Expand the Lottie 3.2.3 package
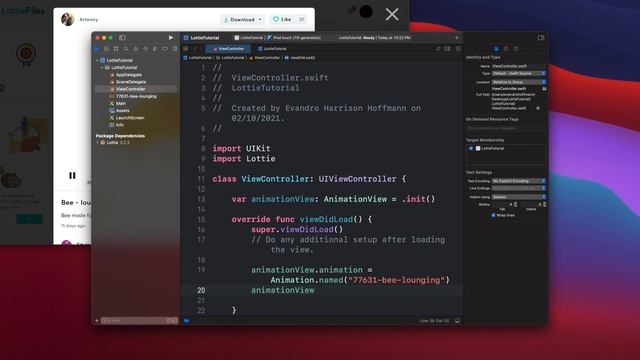The image size is (640, 360). point(98,143)
